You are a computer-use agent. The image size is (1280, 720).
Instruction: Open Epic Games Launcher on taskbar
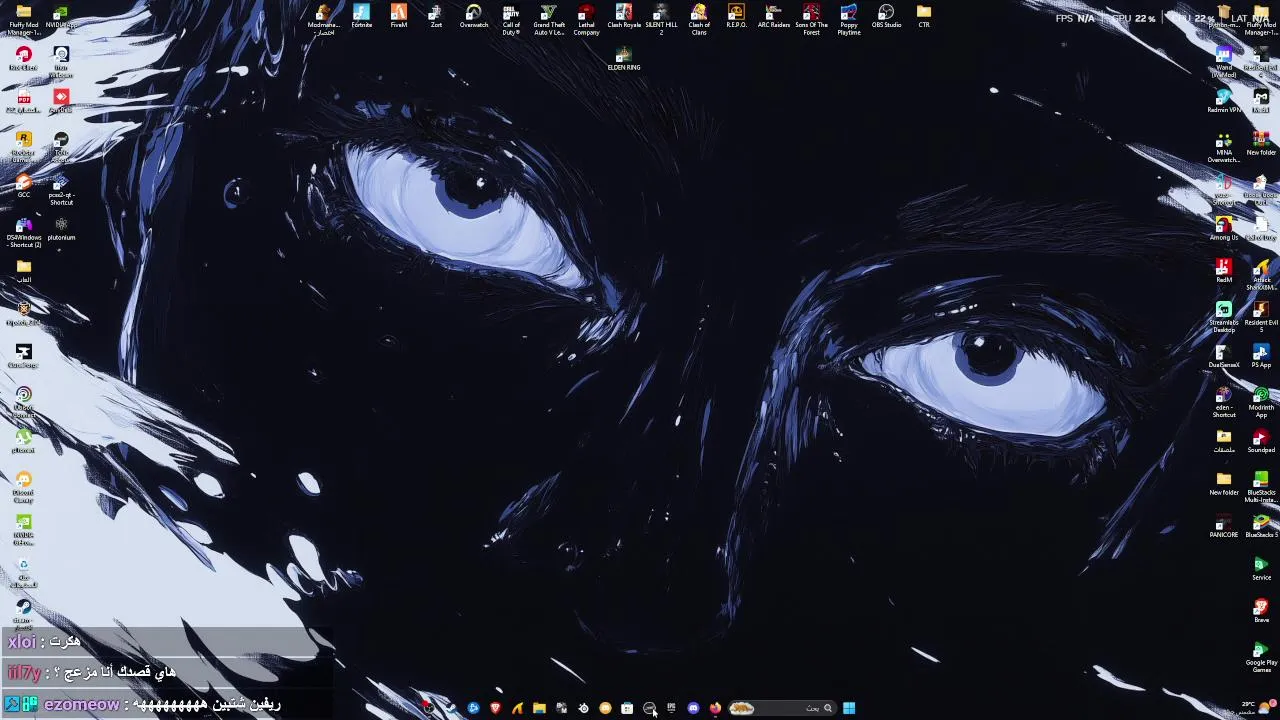point(671,708)
